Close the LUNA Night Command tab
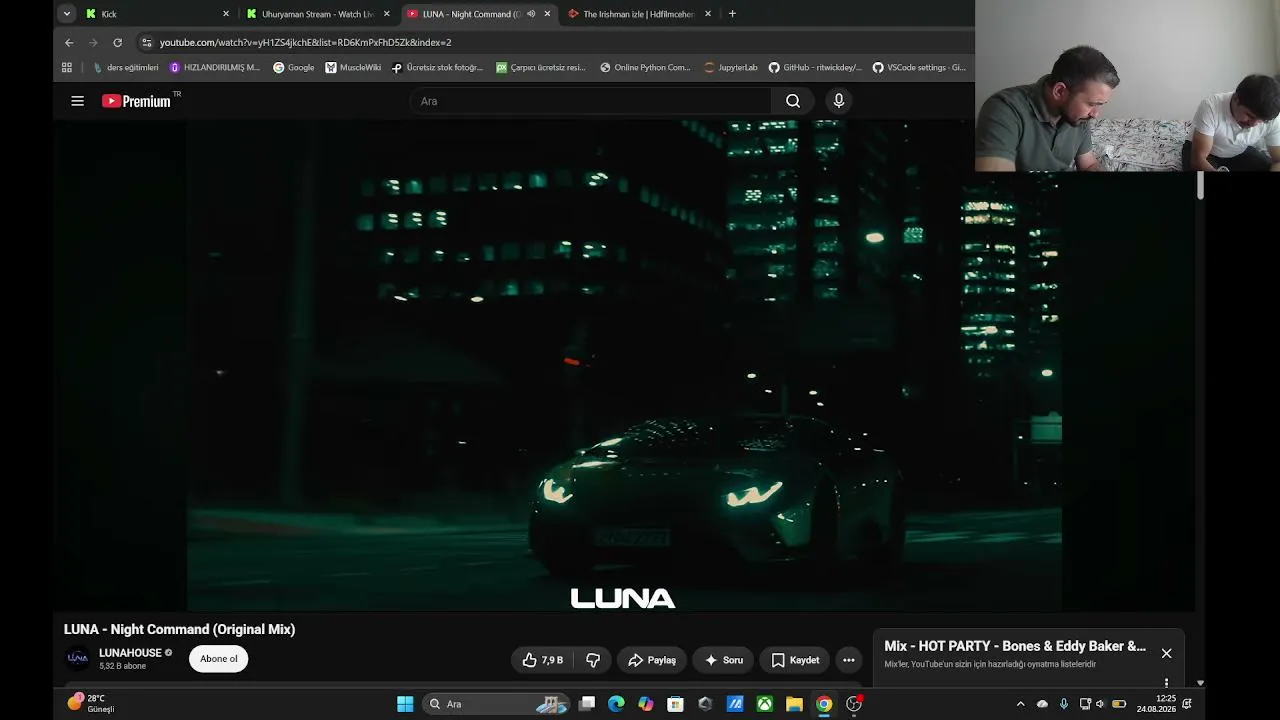The image size is (1280, 720). tap(547, 14)
